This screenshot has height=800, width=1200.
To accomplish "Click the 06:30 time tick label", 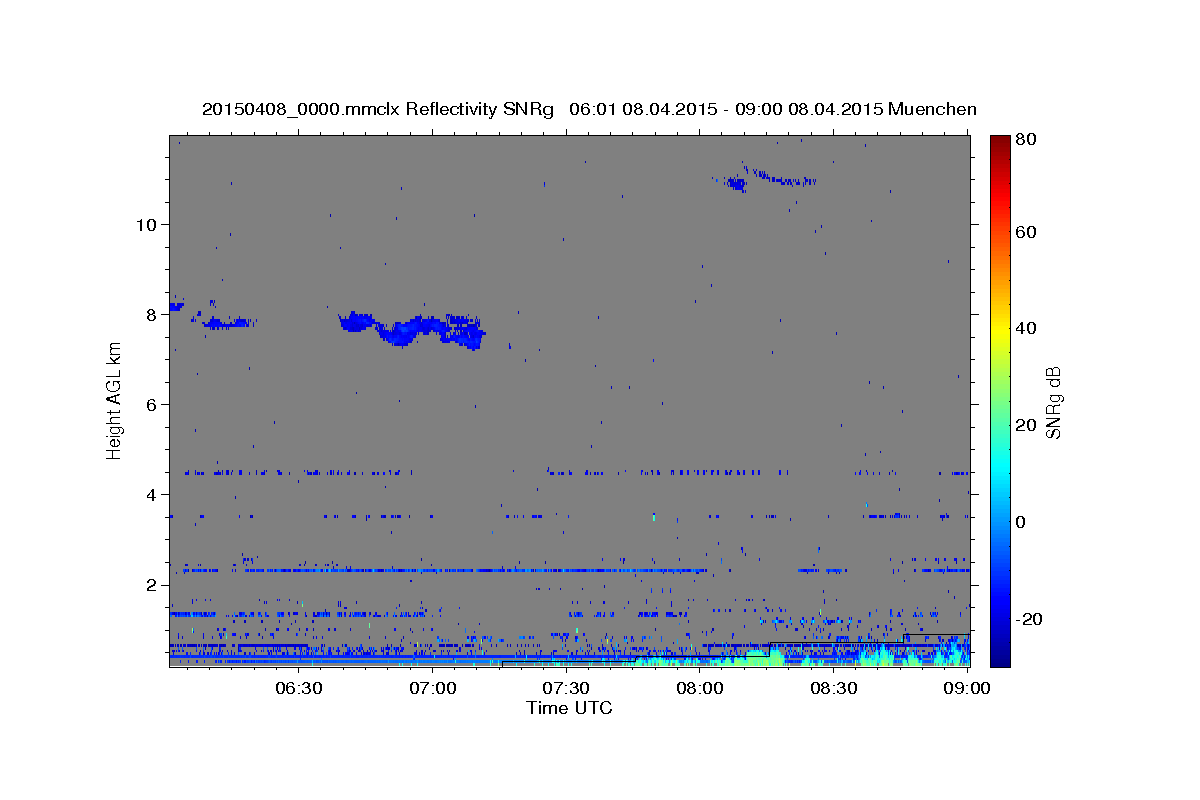I will pos(298,688).
